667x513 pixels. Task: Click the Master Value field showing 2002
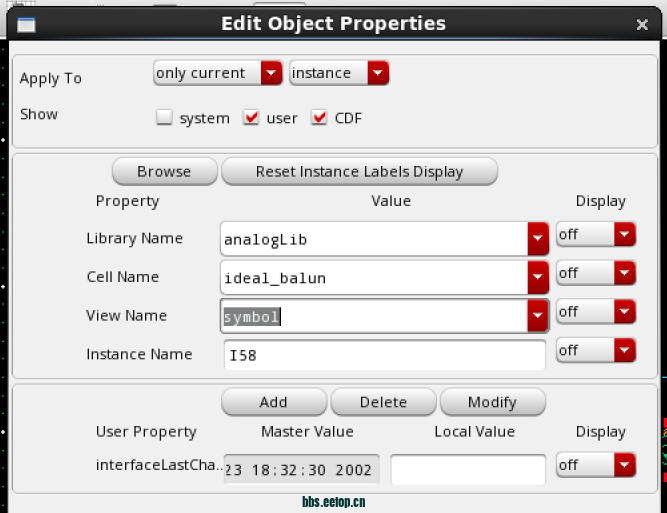coord(302,469)
